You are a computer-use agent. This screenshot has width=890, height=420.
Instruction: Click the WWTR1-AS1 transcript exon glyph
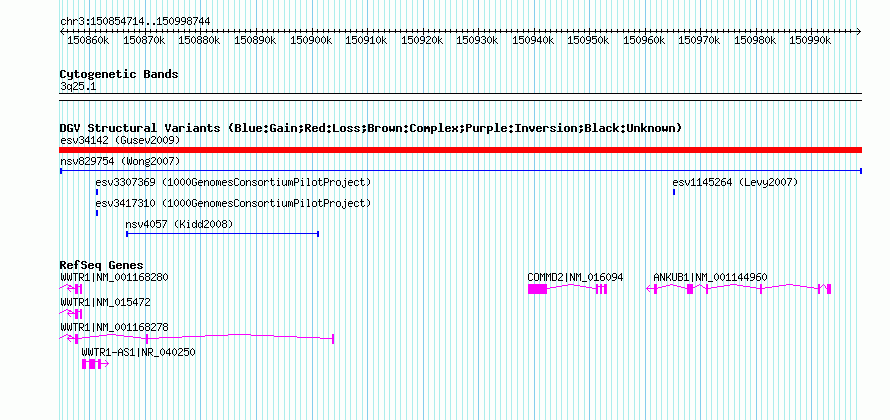95,364
